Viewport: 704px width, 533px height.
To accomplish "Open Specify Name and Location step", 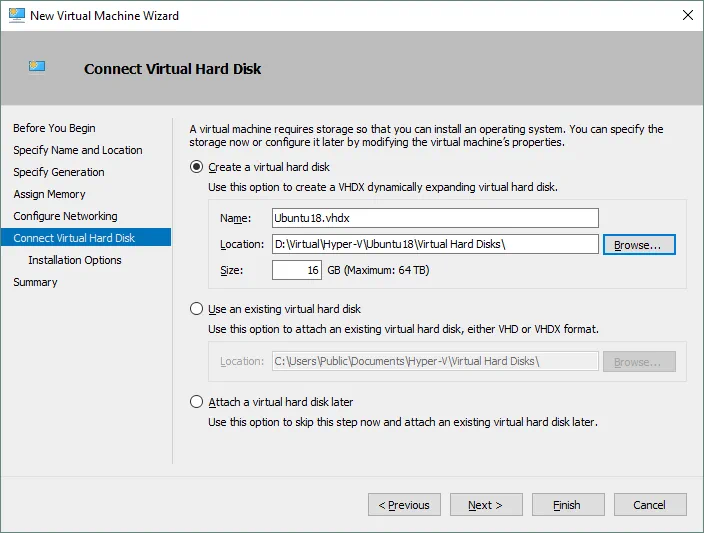I will 77,150.
